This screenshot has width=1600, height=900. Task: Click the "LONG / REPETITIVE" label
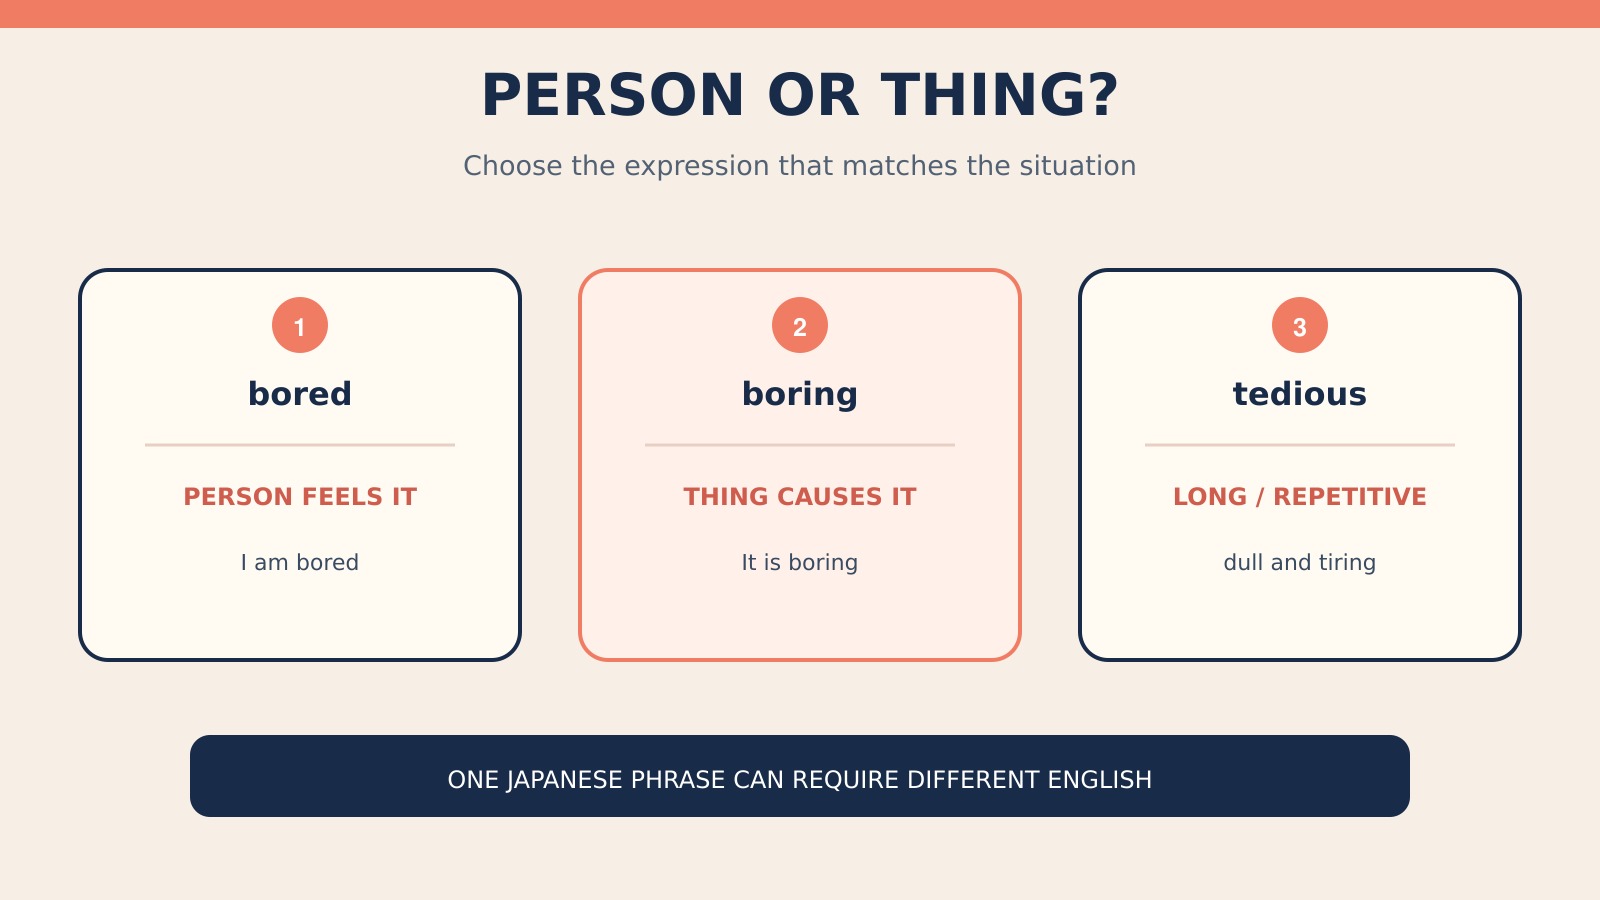click(1300, 497)
